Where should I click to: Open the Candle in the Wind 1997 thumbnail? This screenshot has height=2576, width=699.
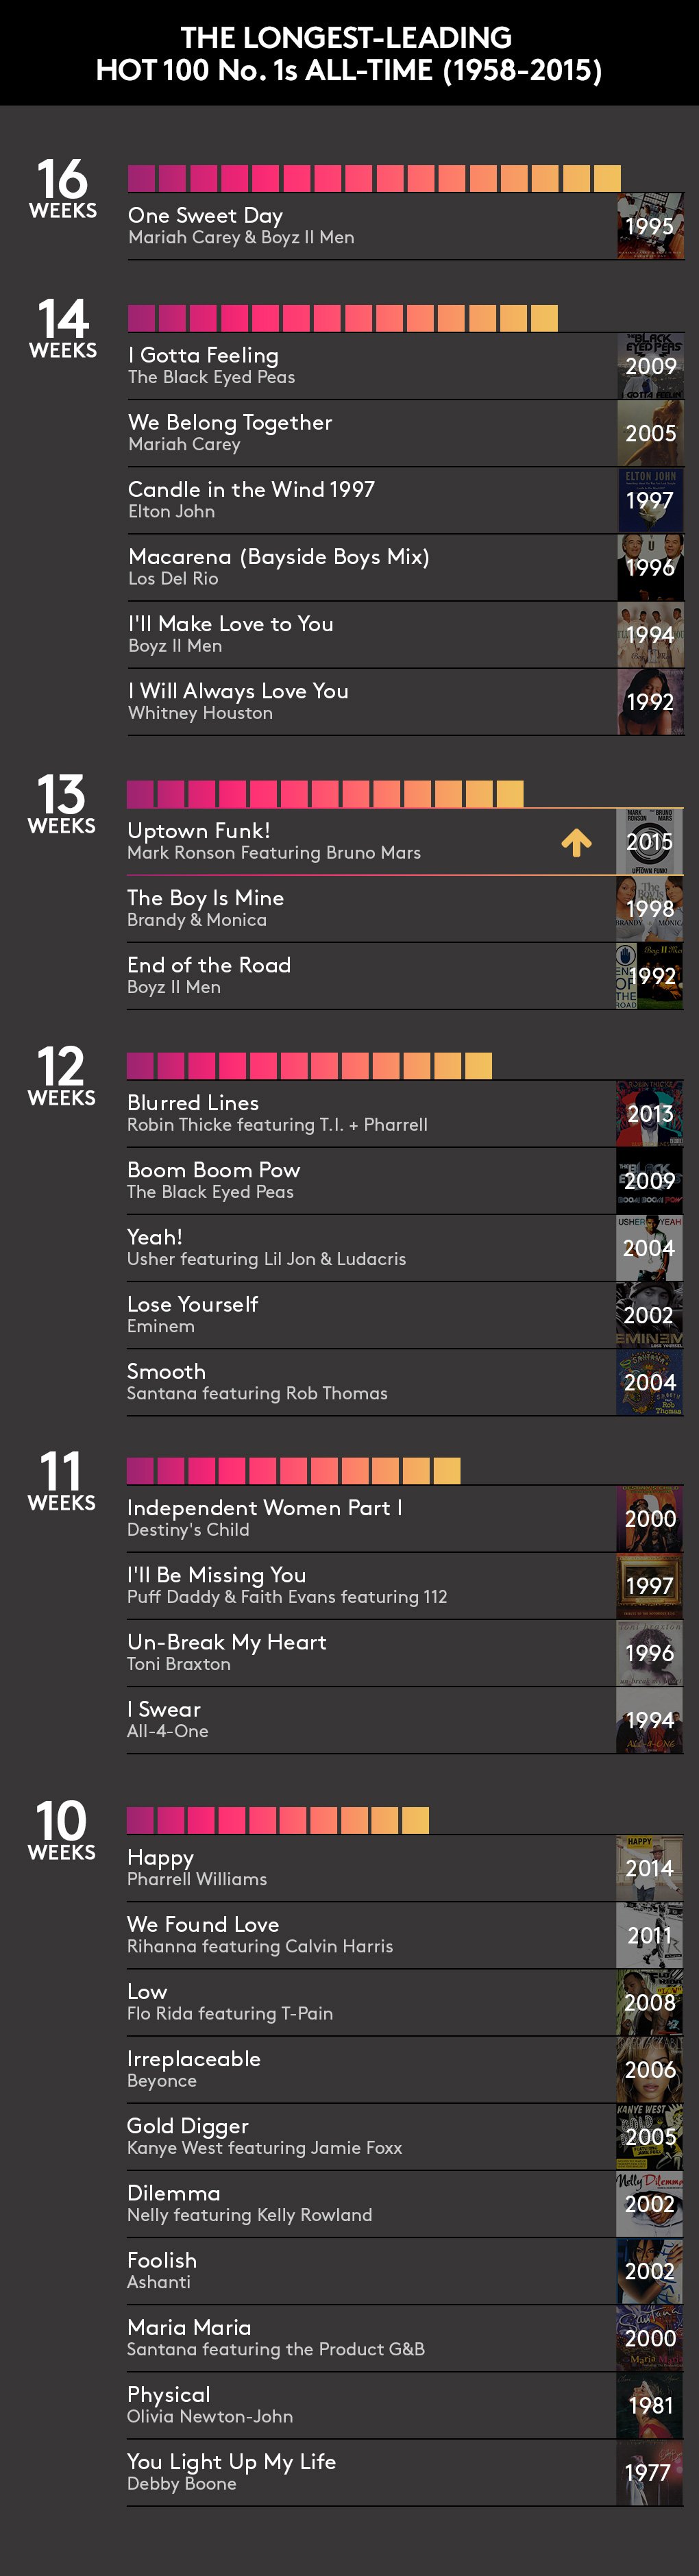point(651,500)
